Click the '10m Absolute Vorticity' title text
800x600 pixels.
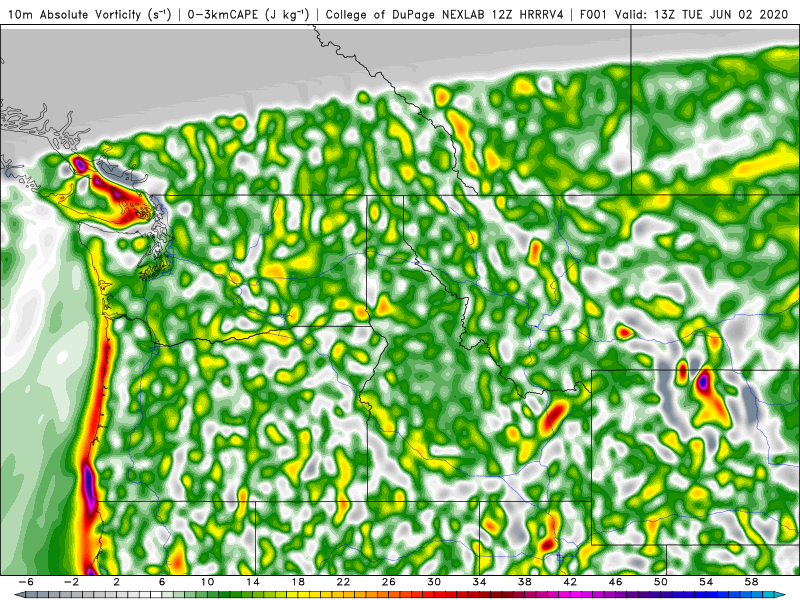pos(74,14)
